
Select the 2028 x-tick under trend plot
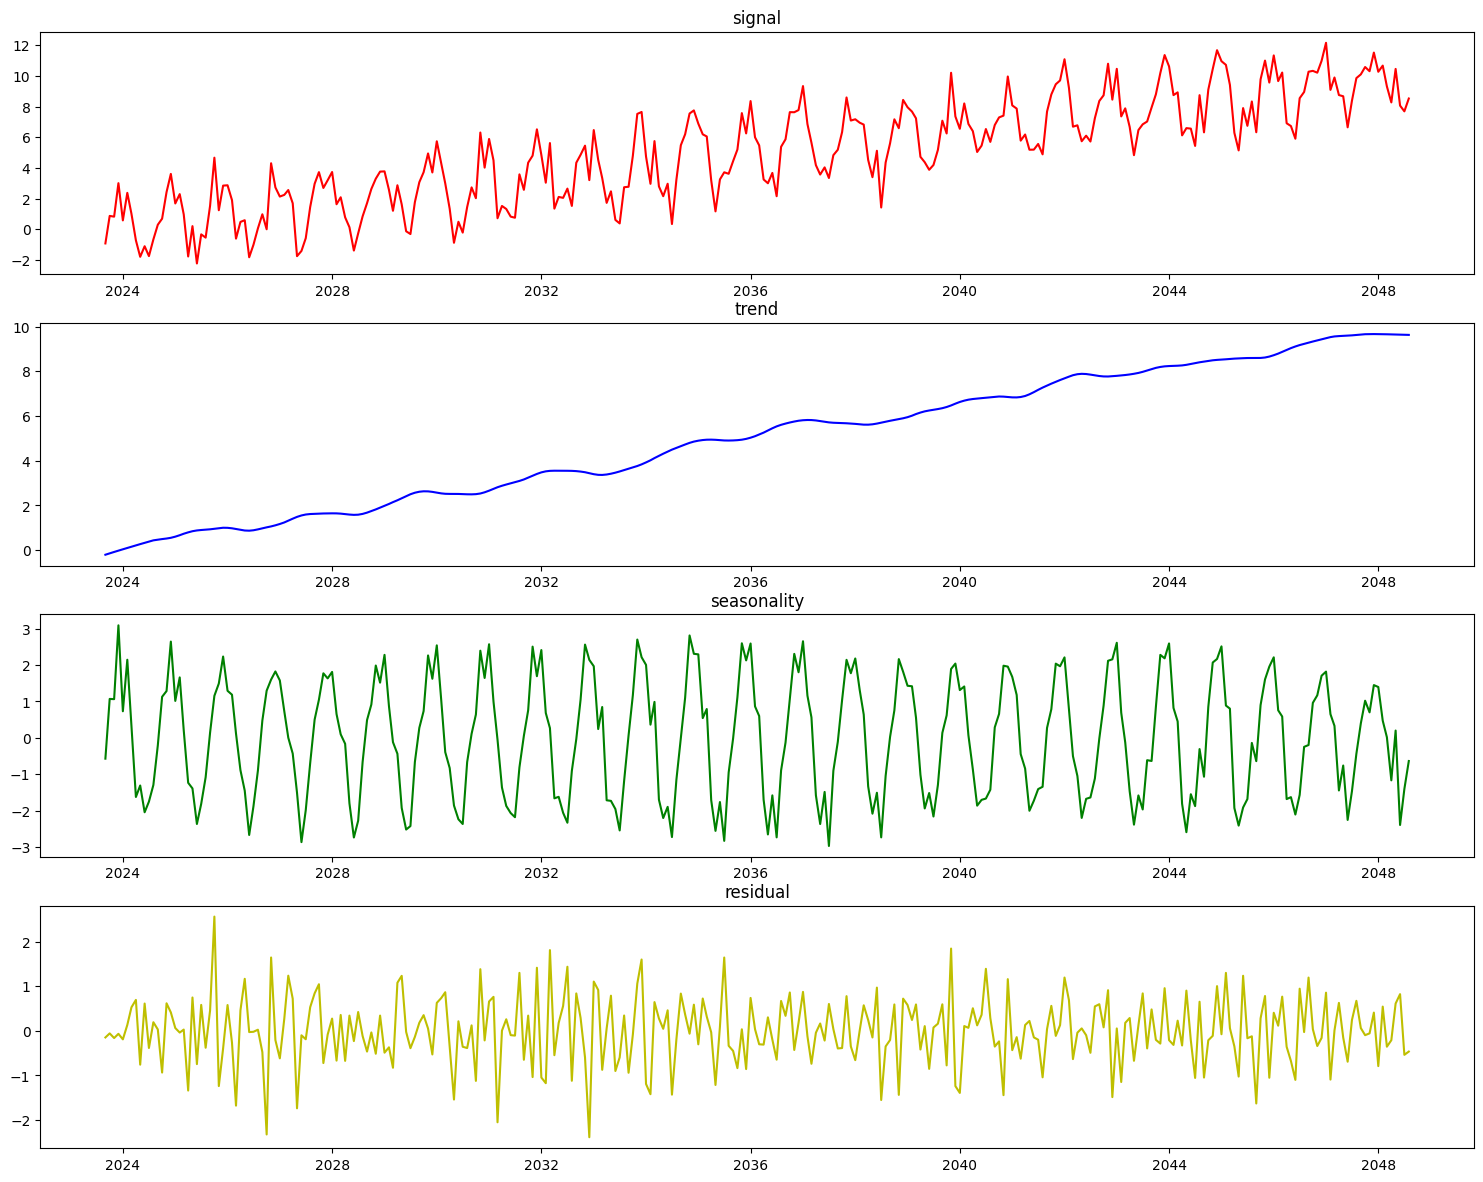tap(332, 581)
